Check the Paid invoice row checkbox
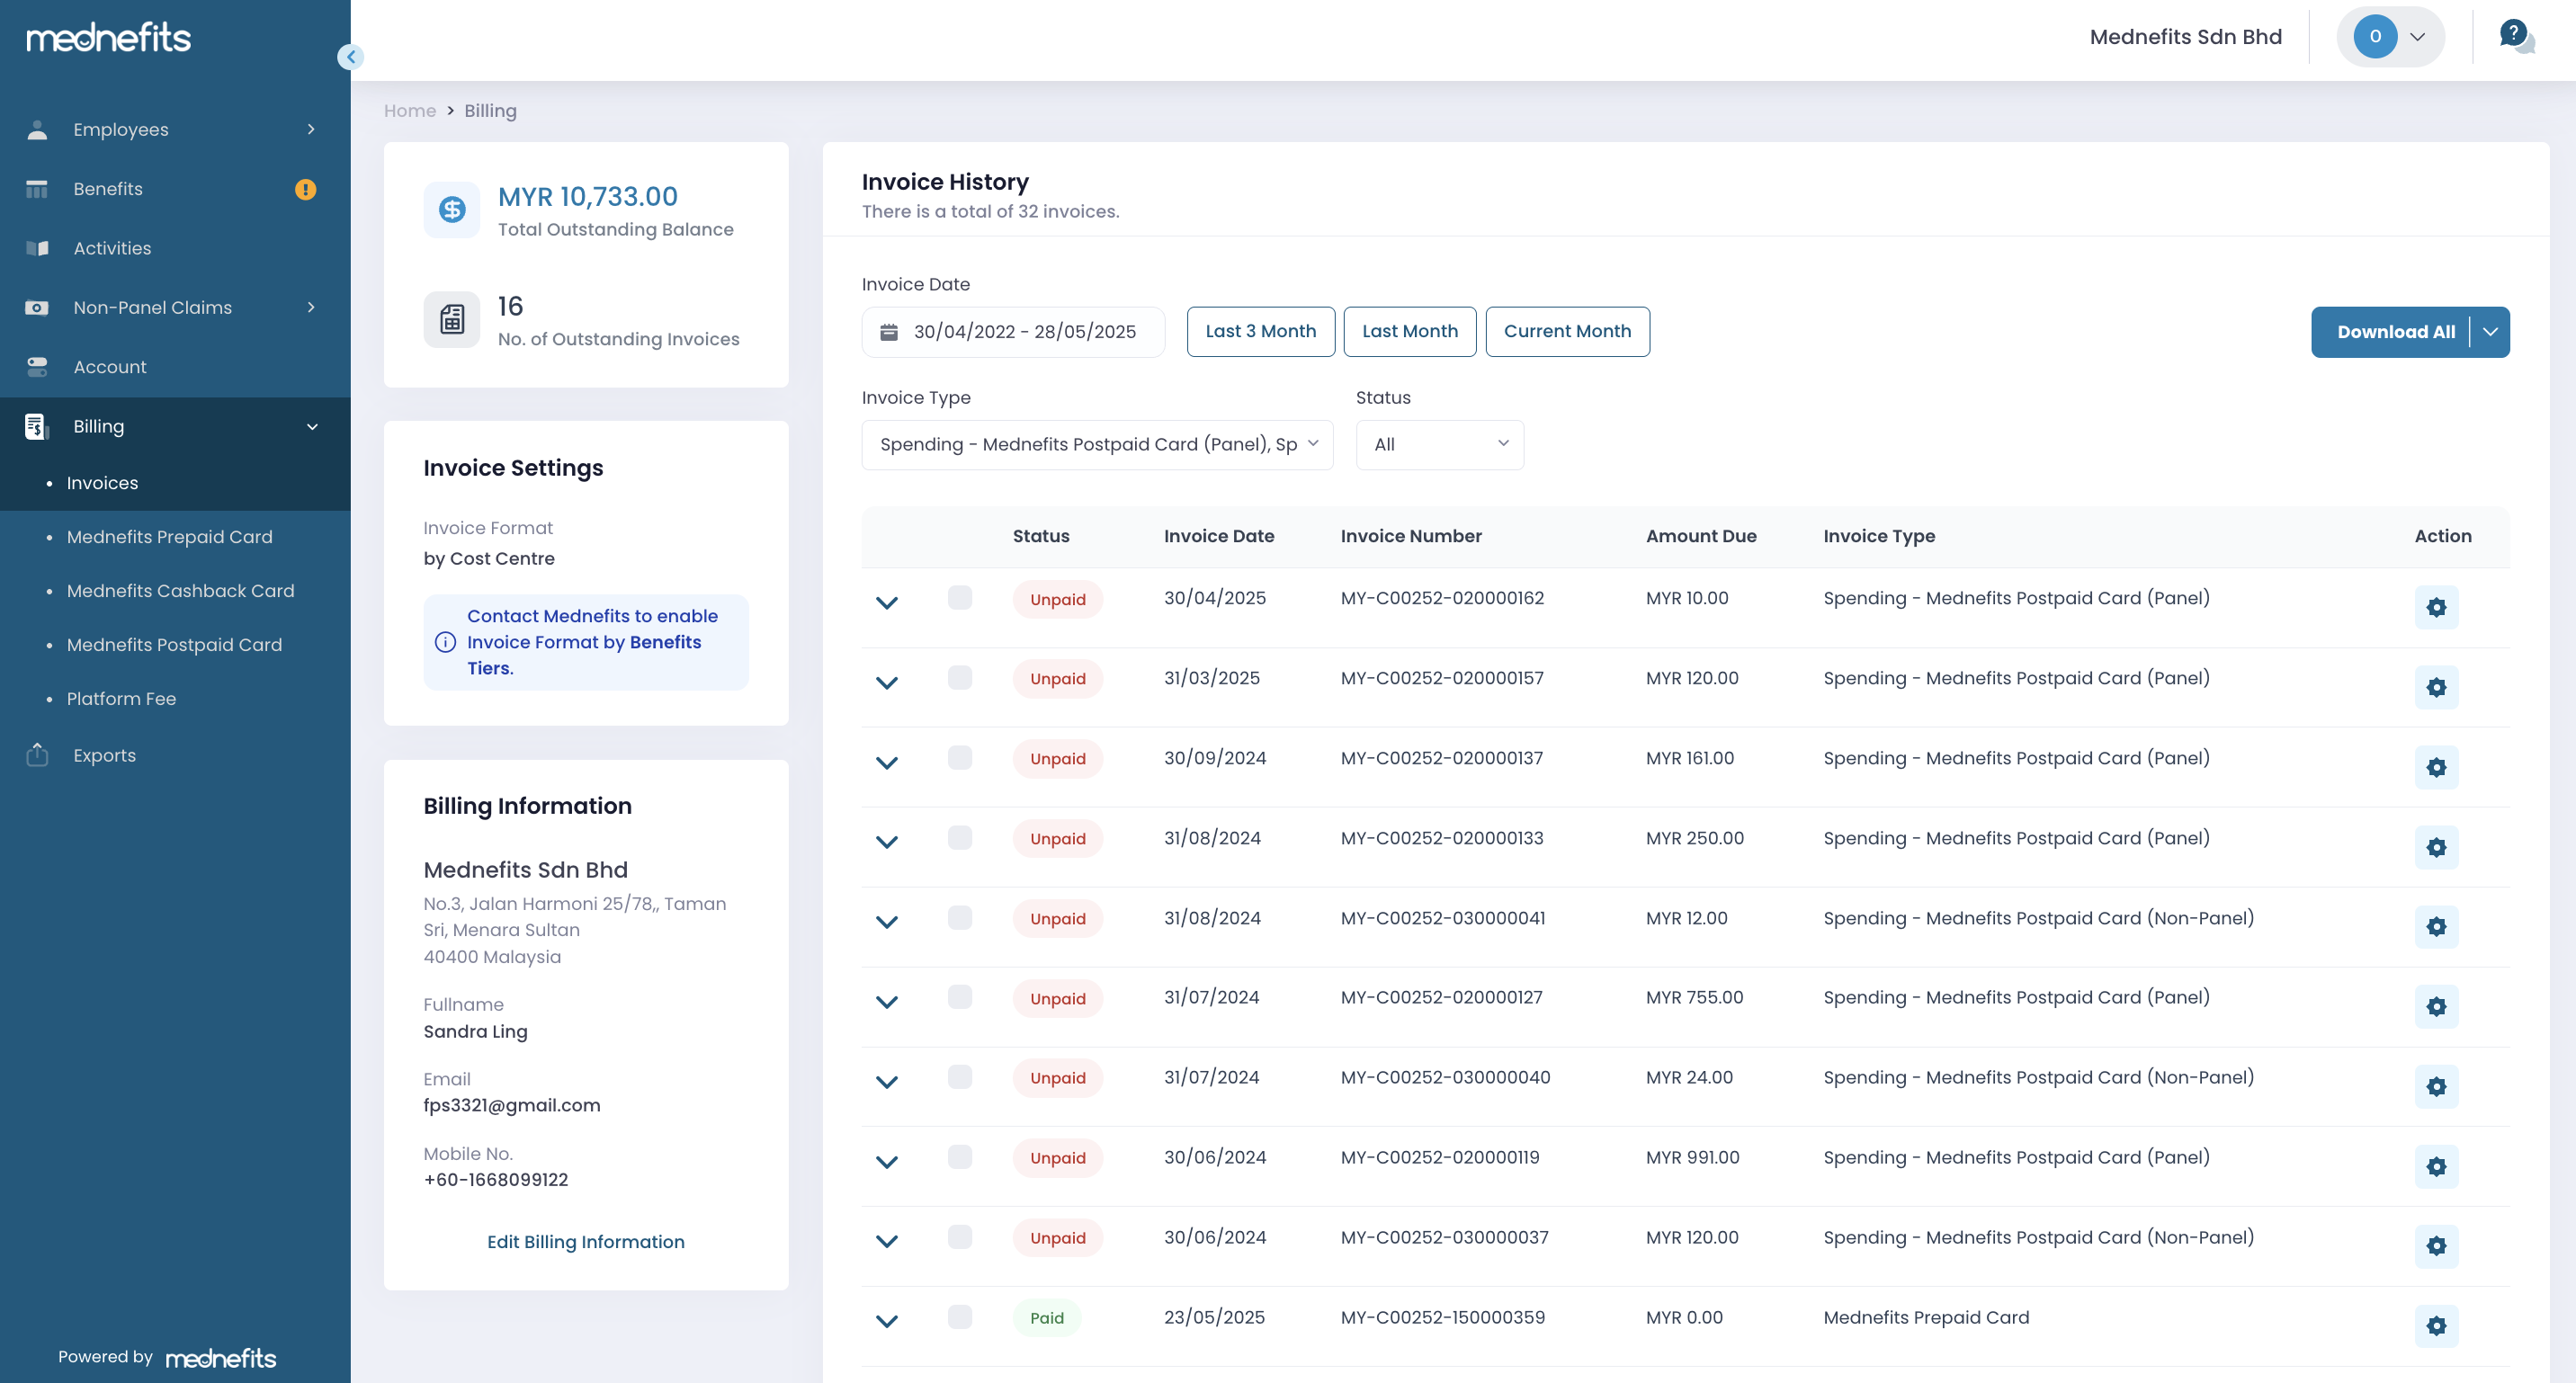Image resolution: width=2576 pixels, height=1383 pixels. point(959,1316)
